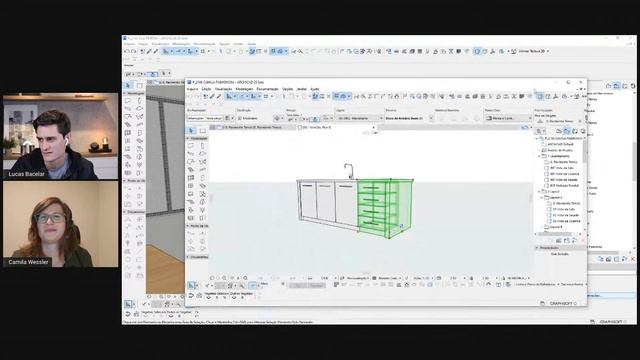Select the Slab tool in front toolbox

(202, 153)
